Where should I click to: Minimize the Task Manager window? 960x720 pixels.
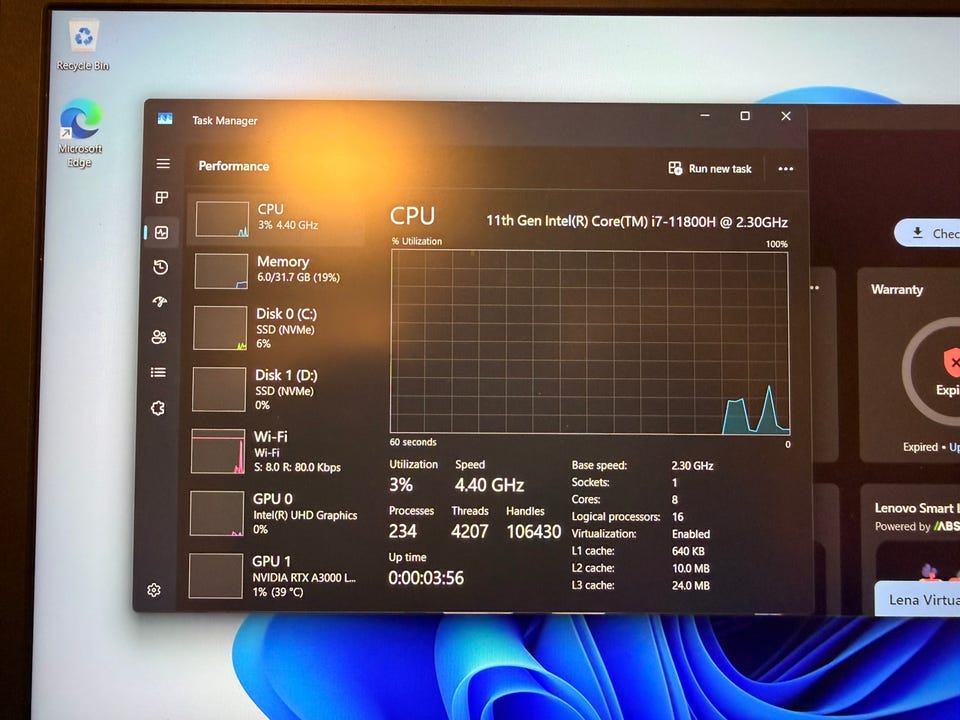[x=705, y=116]
